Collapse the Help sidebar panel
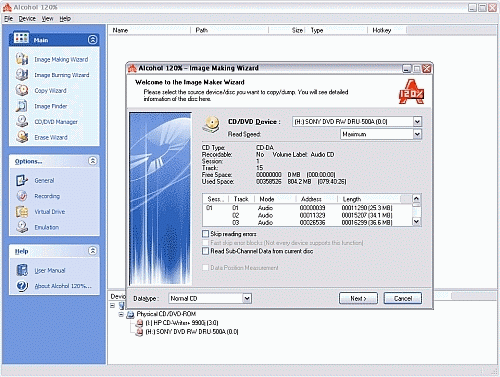The image size is (500, 377). coord(92,251)
